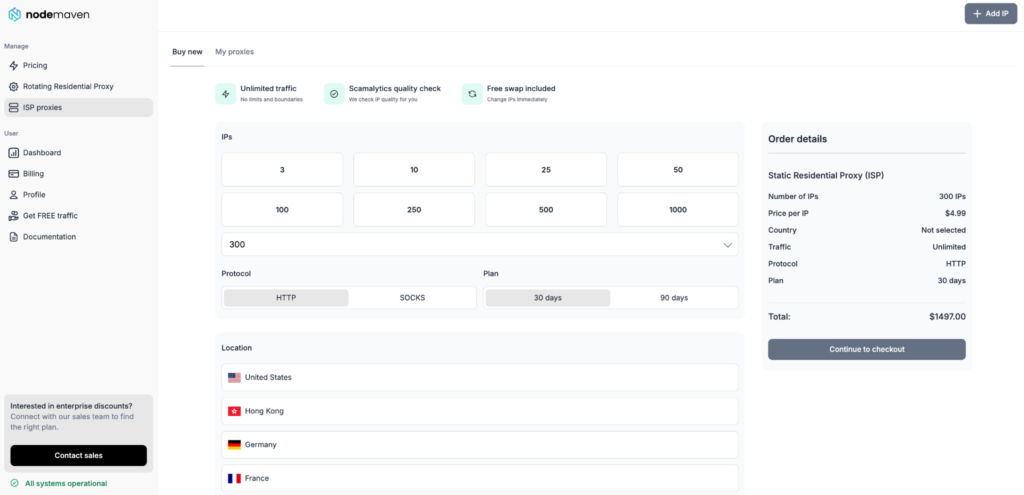1024x495 pixels.
Task: Click the $4.99 price per IP
Action: point(955,214)
